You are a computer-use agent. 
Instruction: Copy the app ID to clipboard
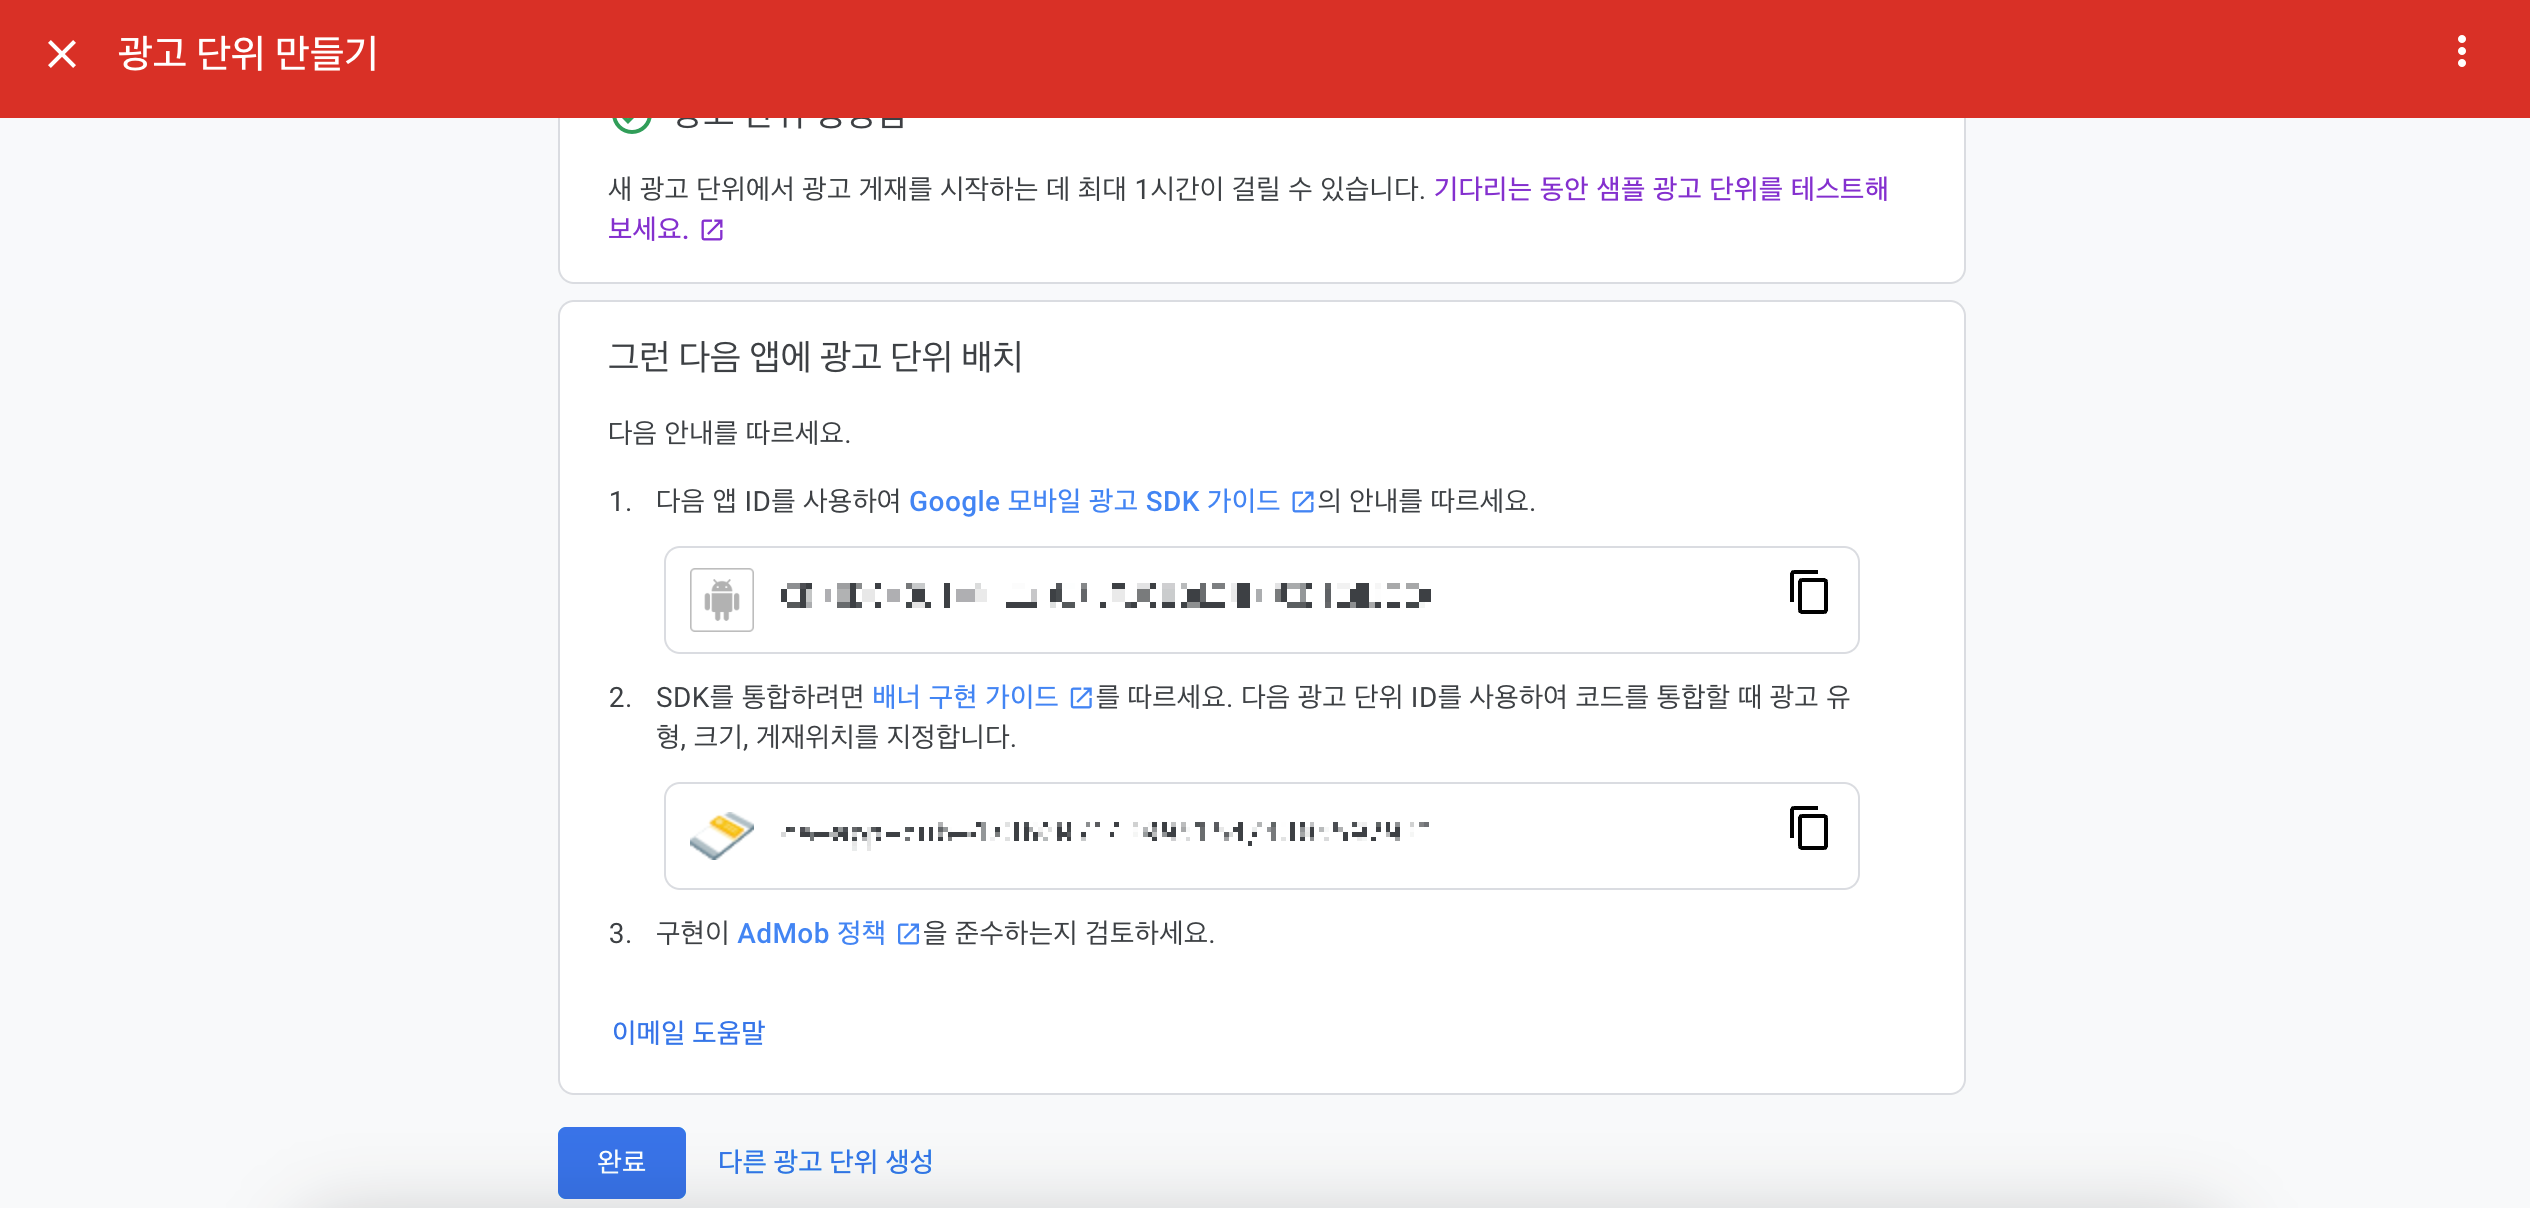[1808, 593]
